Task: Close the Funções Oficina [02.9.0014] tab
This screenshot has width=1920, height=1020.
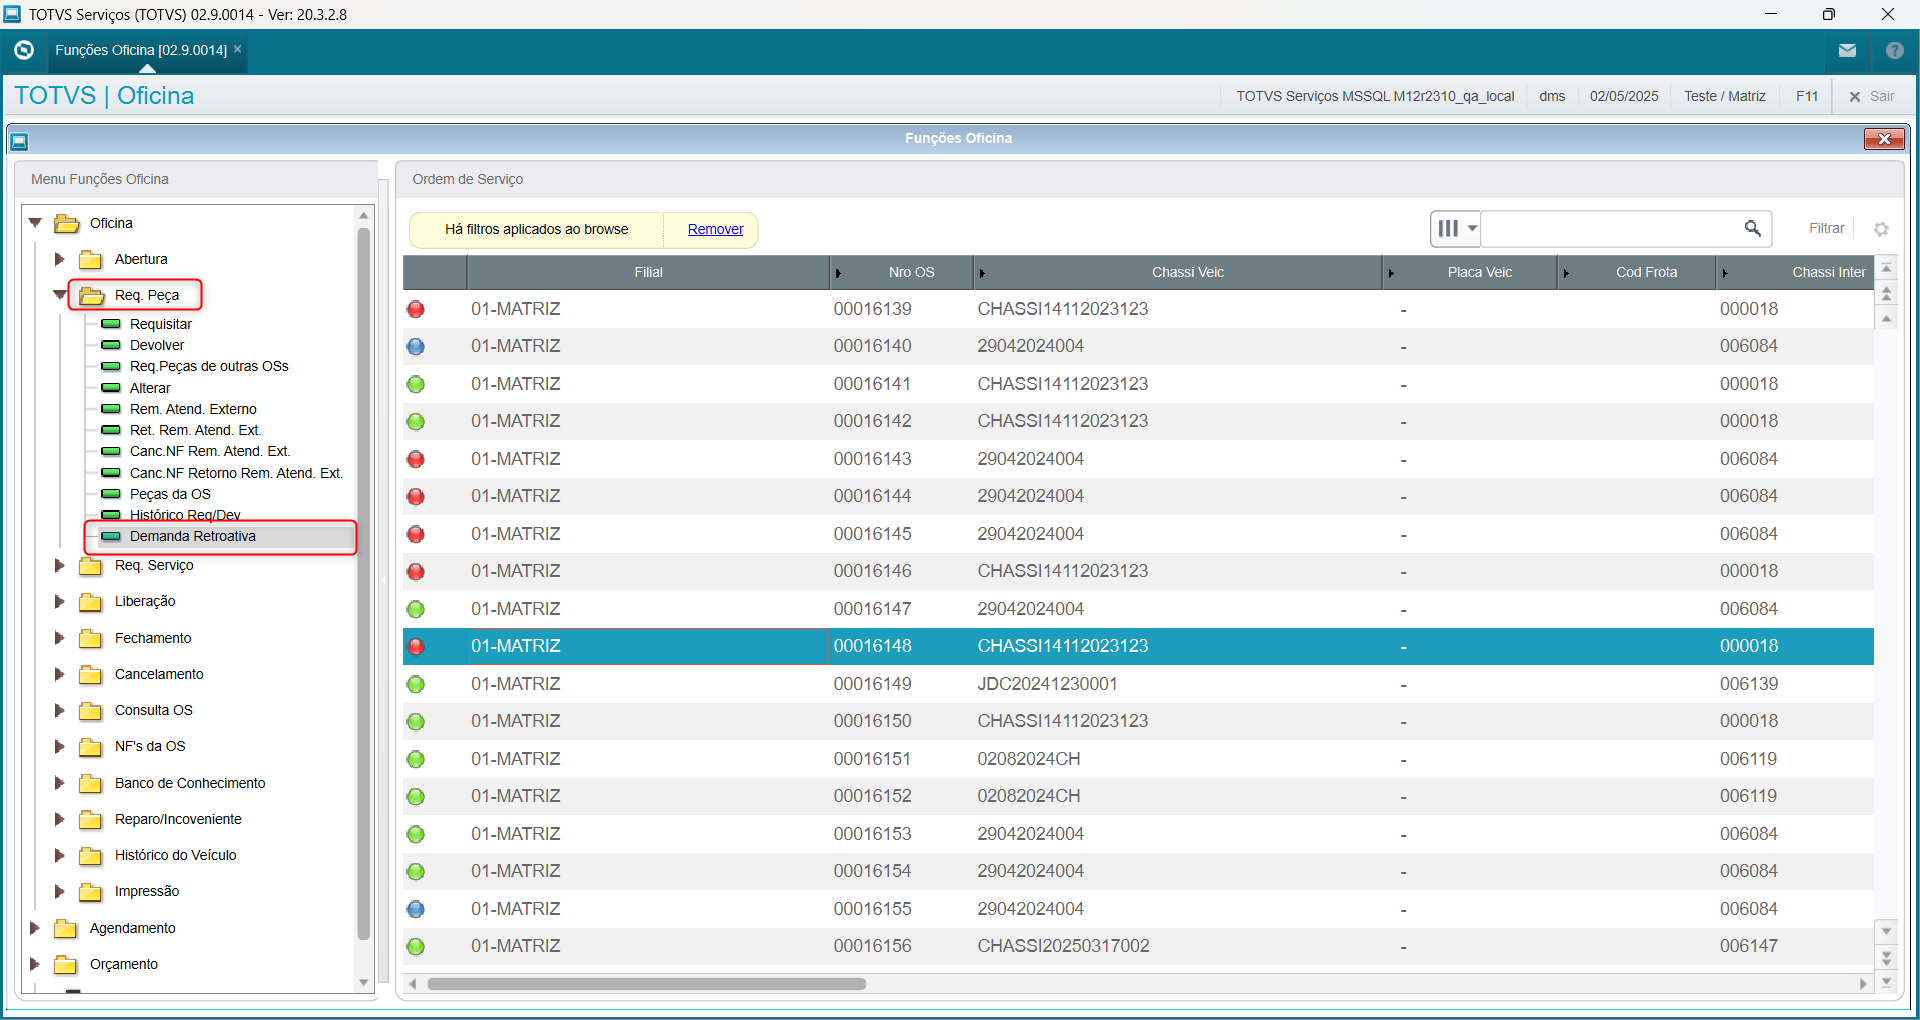Action: pyautogui.click(x=238, y=49)
